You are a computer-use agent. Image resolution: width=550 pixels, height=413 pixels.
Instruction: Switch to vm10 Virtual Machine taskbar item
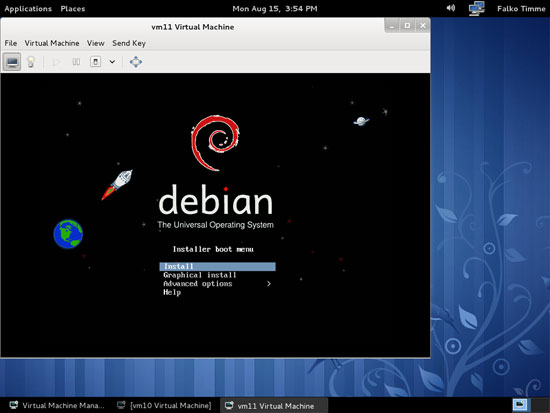pyautogui.click(x=165, y=405)
